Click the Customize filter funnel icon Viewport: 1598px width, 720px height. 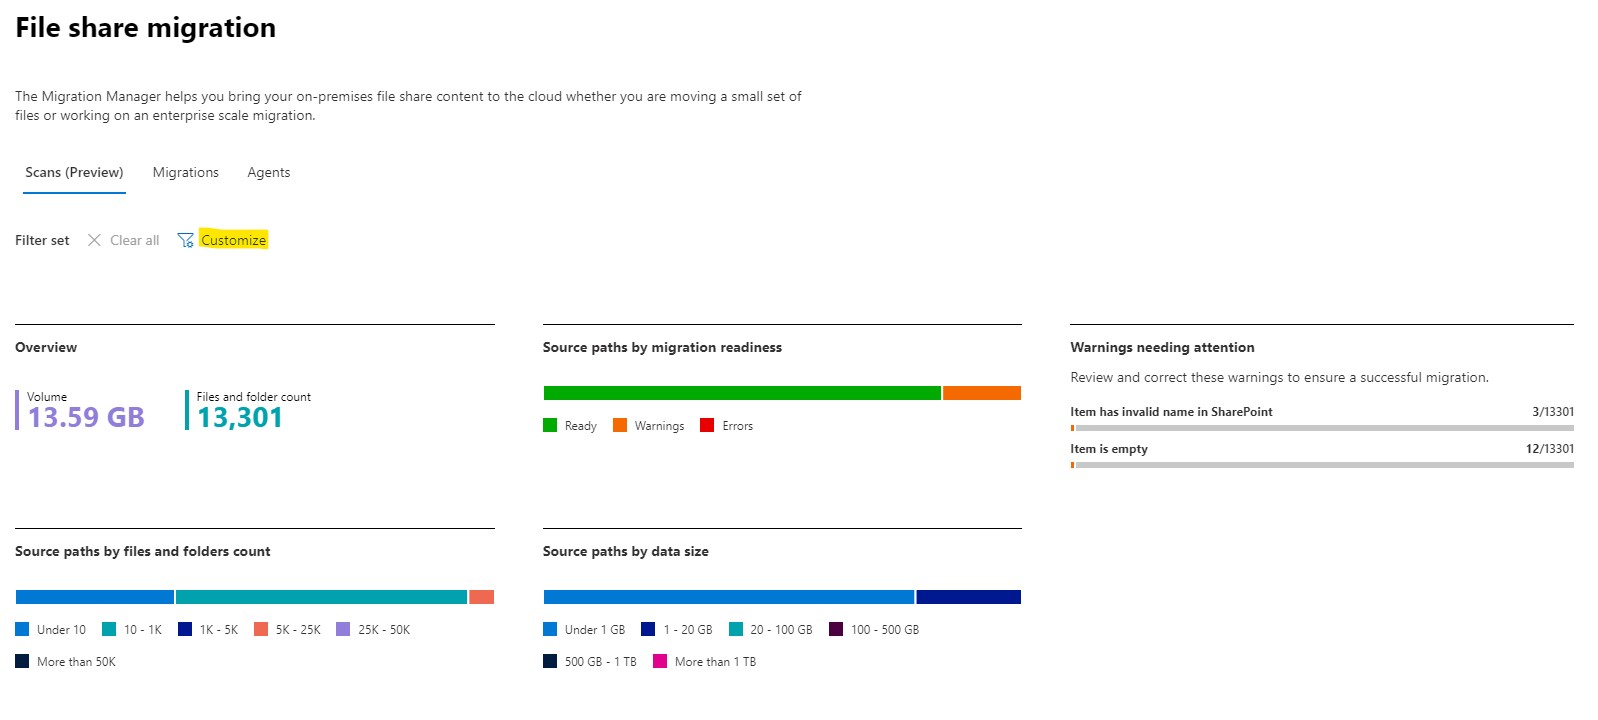(186, 240)
